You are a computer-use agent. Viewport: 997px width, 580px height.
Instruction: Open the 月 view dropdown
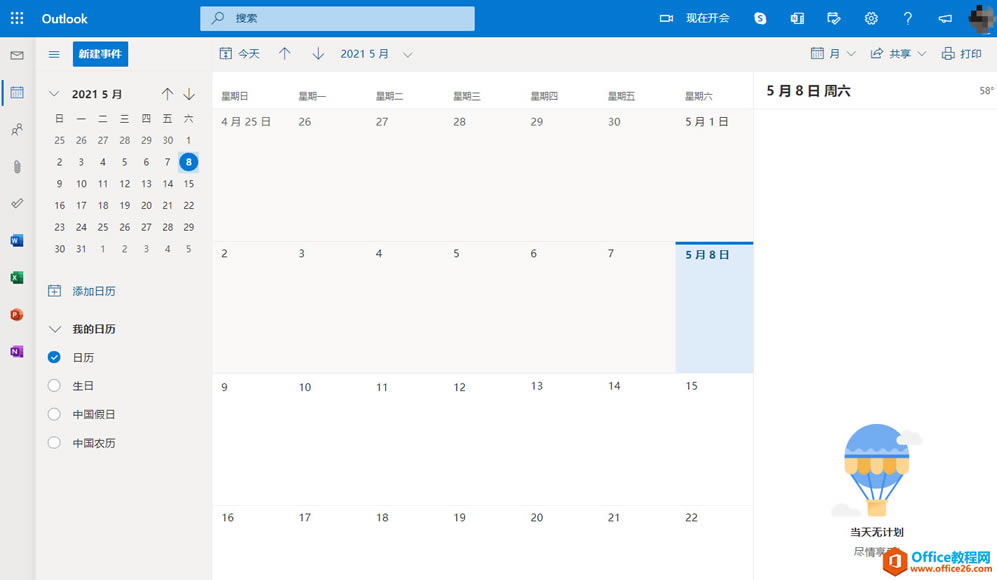click(833, 53)
